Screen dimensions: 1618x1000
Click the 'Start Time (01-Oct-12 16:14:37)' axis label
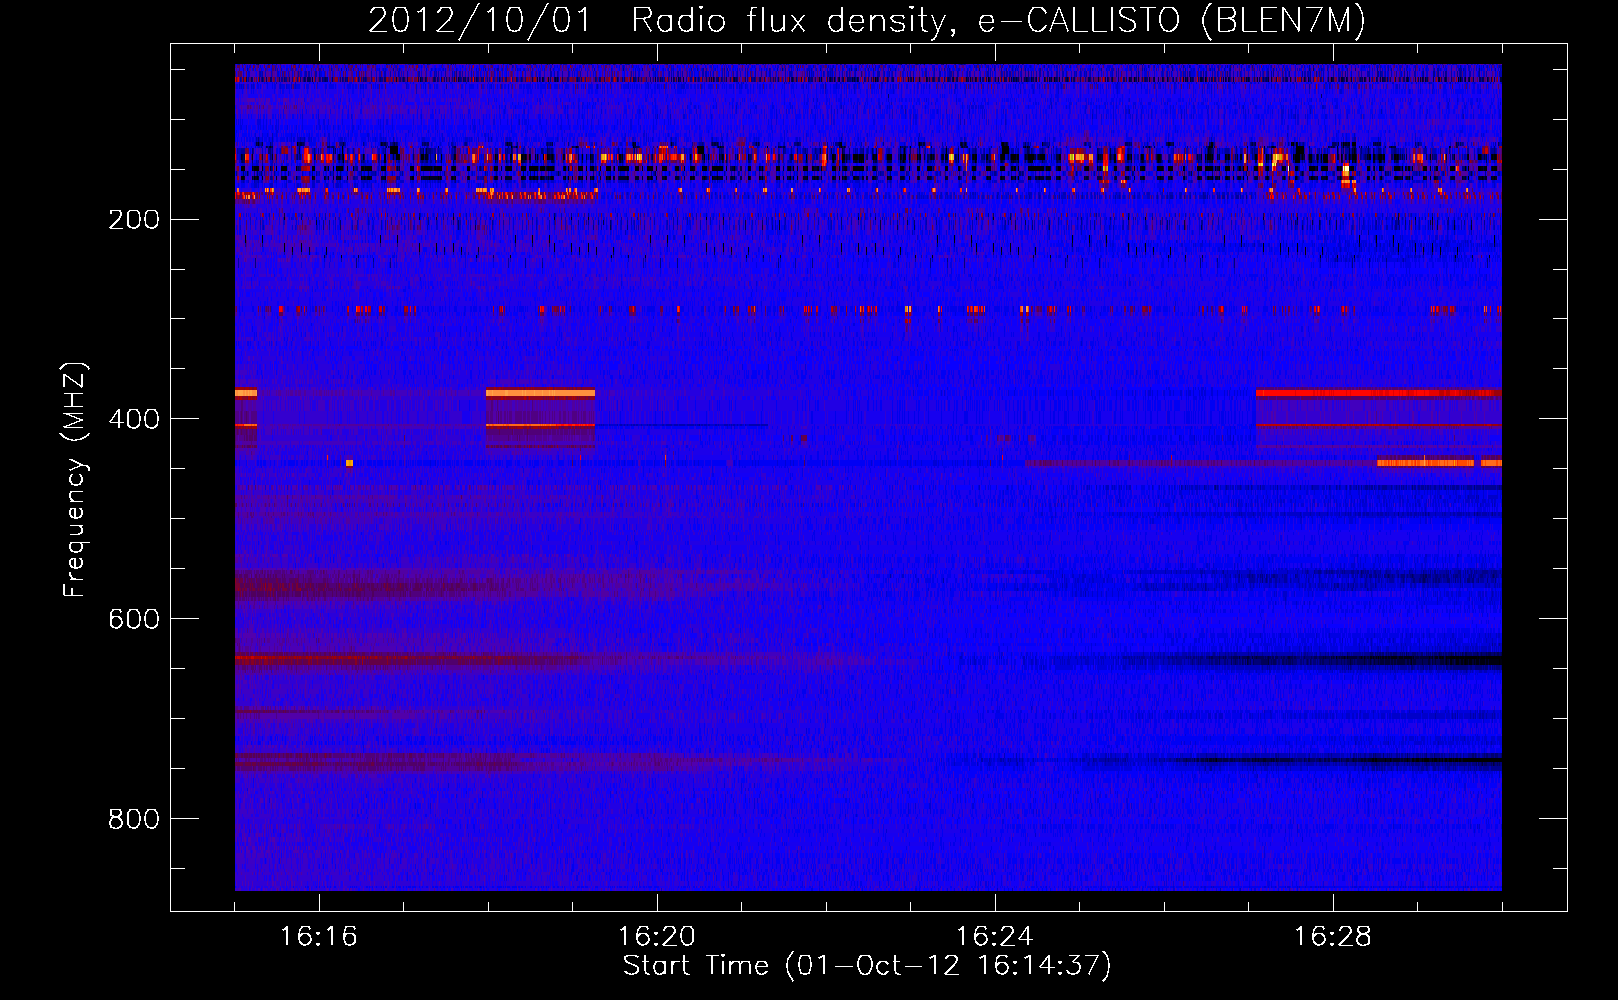point(867,966)
